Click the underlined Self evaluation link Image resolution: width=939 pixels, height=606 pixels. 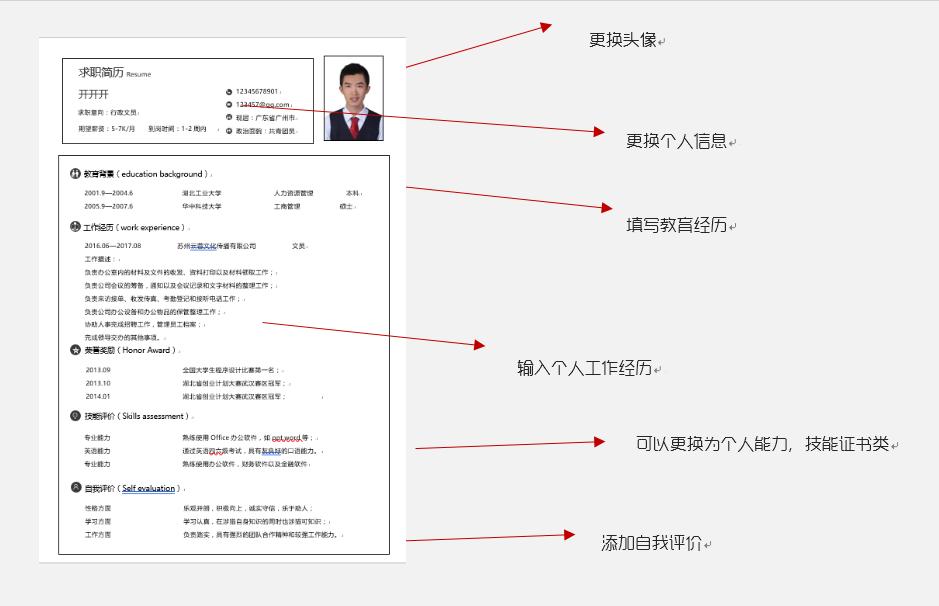coord(146,487)
